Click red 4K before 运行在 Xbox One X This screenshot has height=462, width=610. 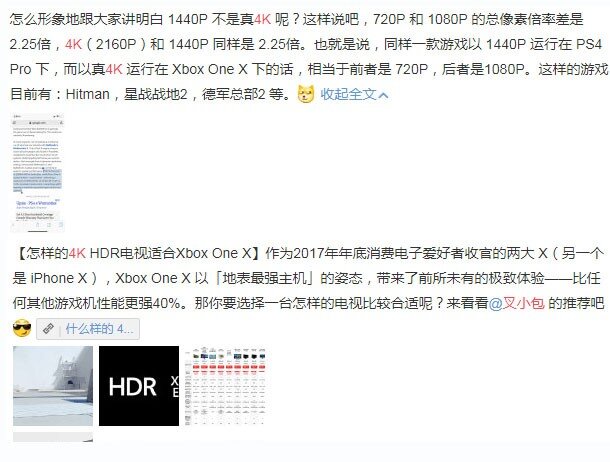pos(114,69)
